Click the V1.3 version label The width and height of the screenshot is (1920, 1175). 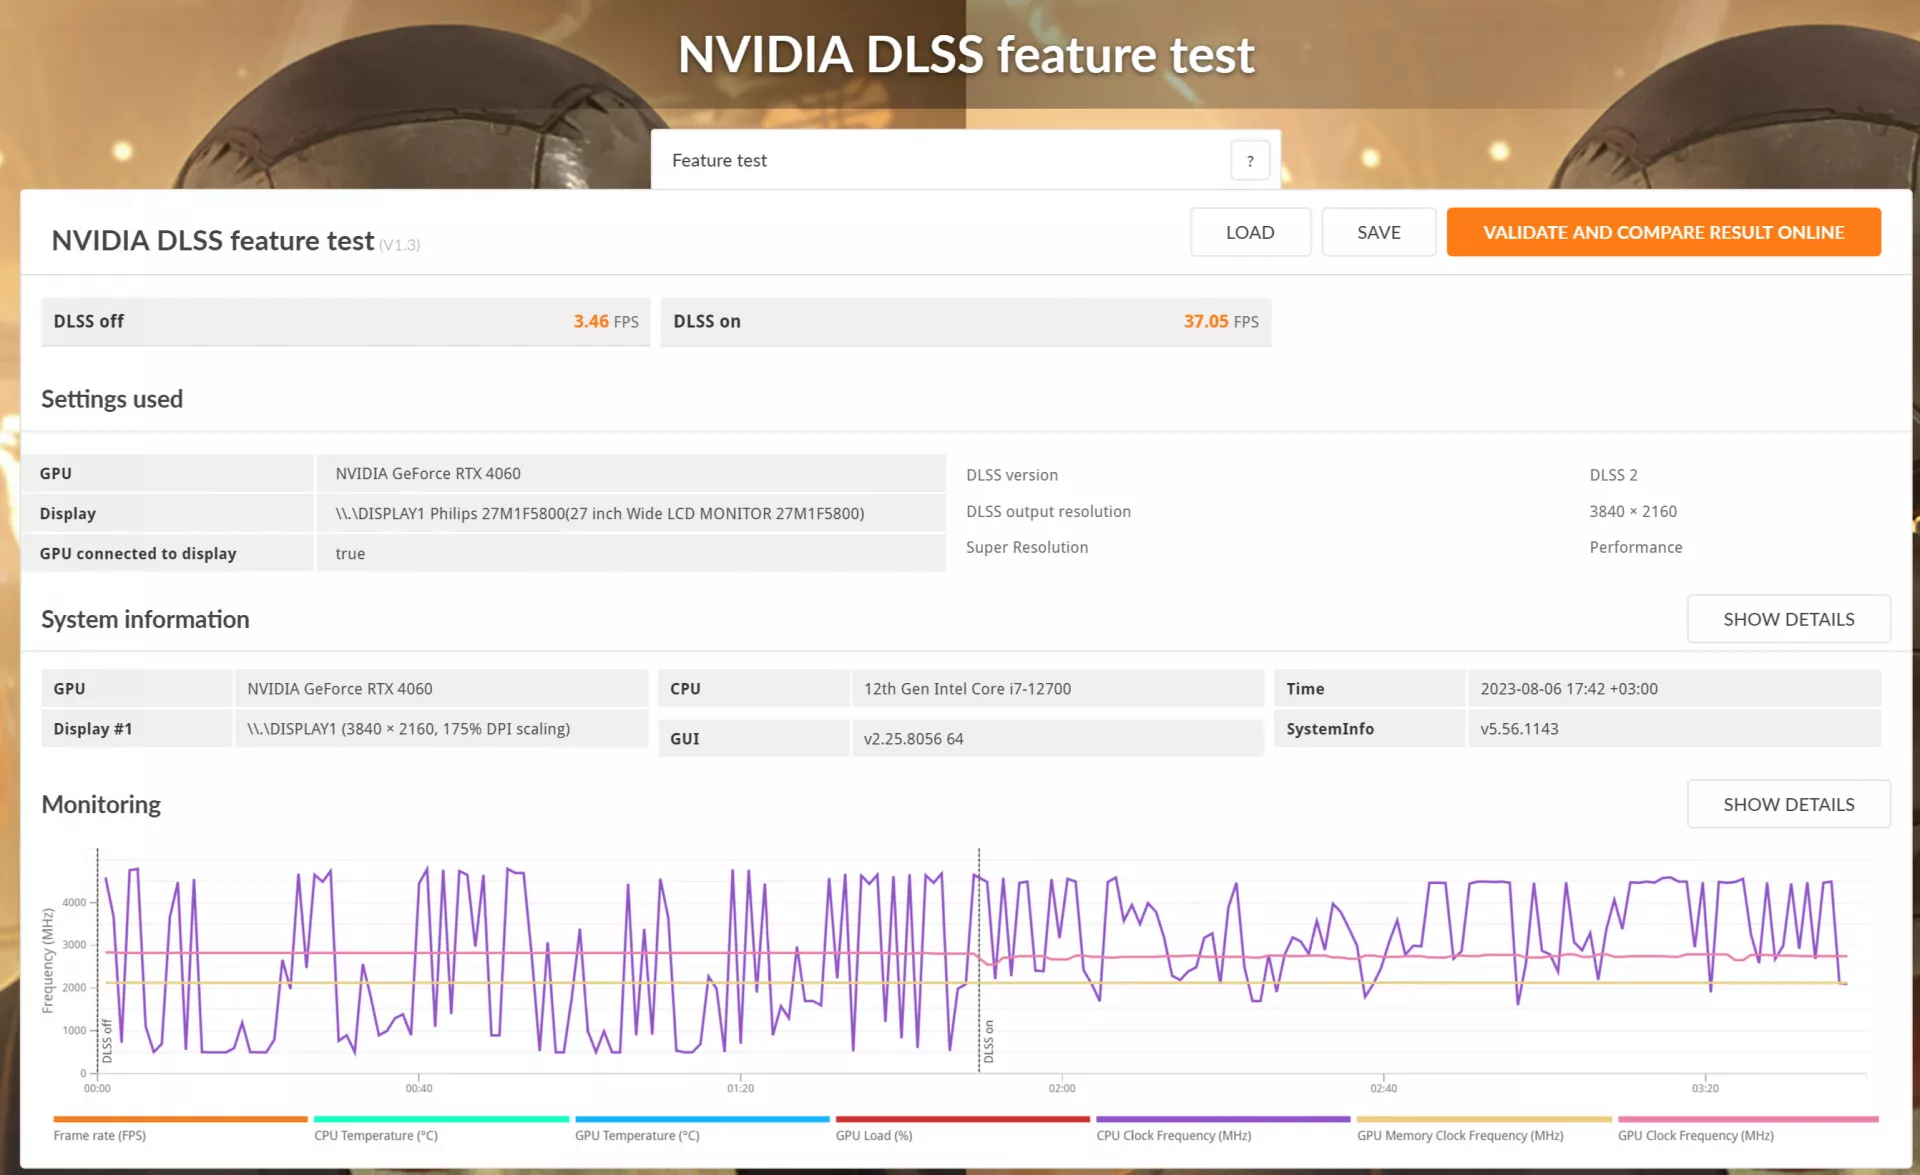400,245
